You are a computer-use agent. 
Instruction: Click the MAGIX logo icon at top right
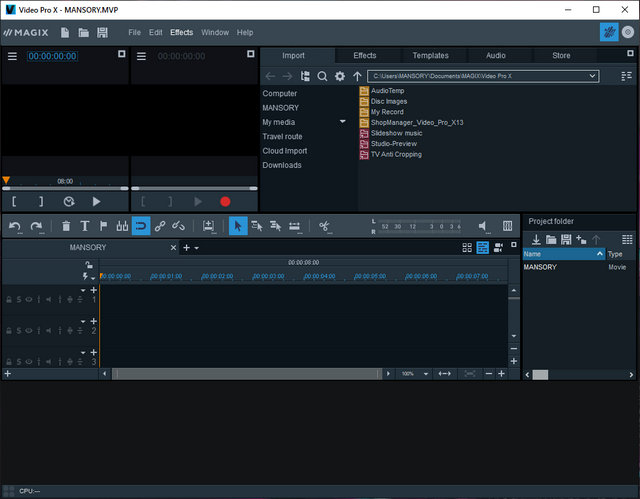[x=608, y=32]
